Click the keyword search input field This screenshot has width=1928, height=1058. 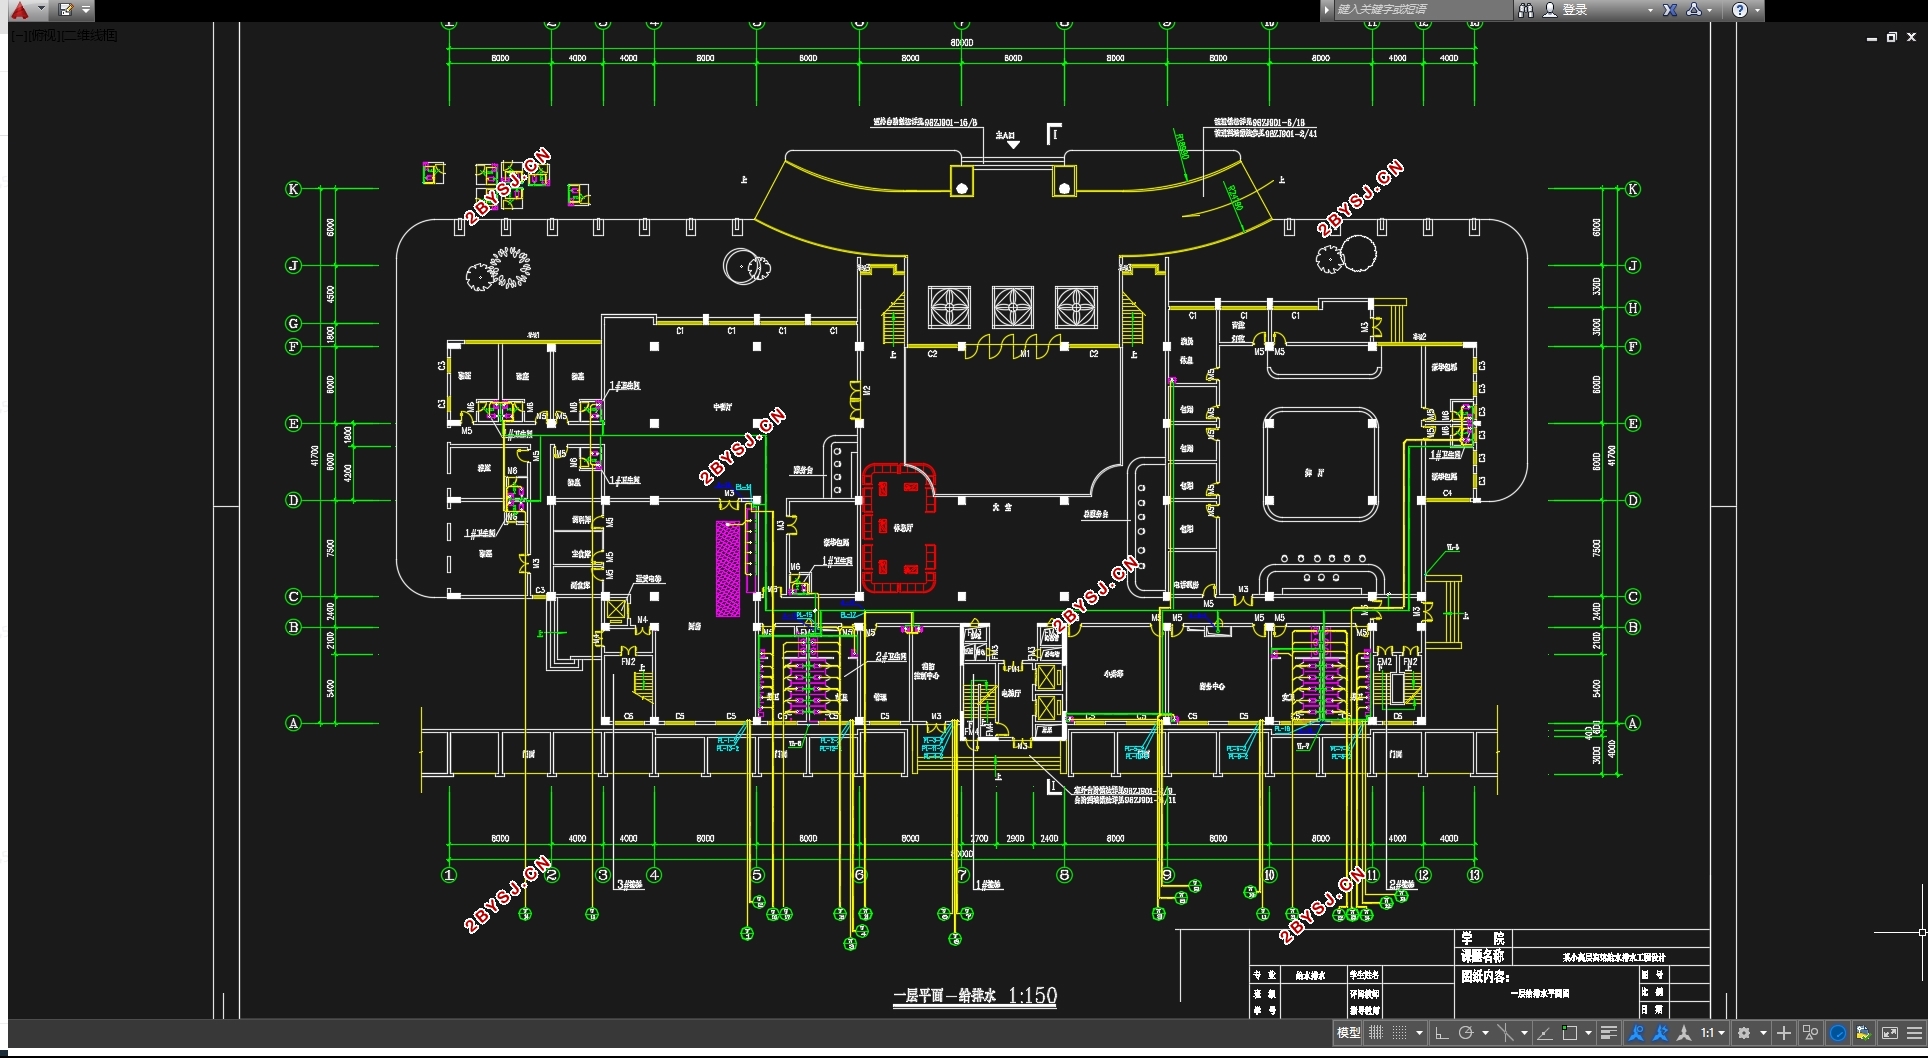pos(1422,10)
